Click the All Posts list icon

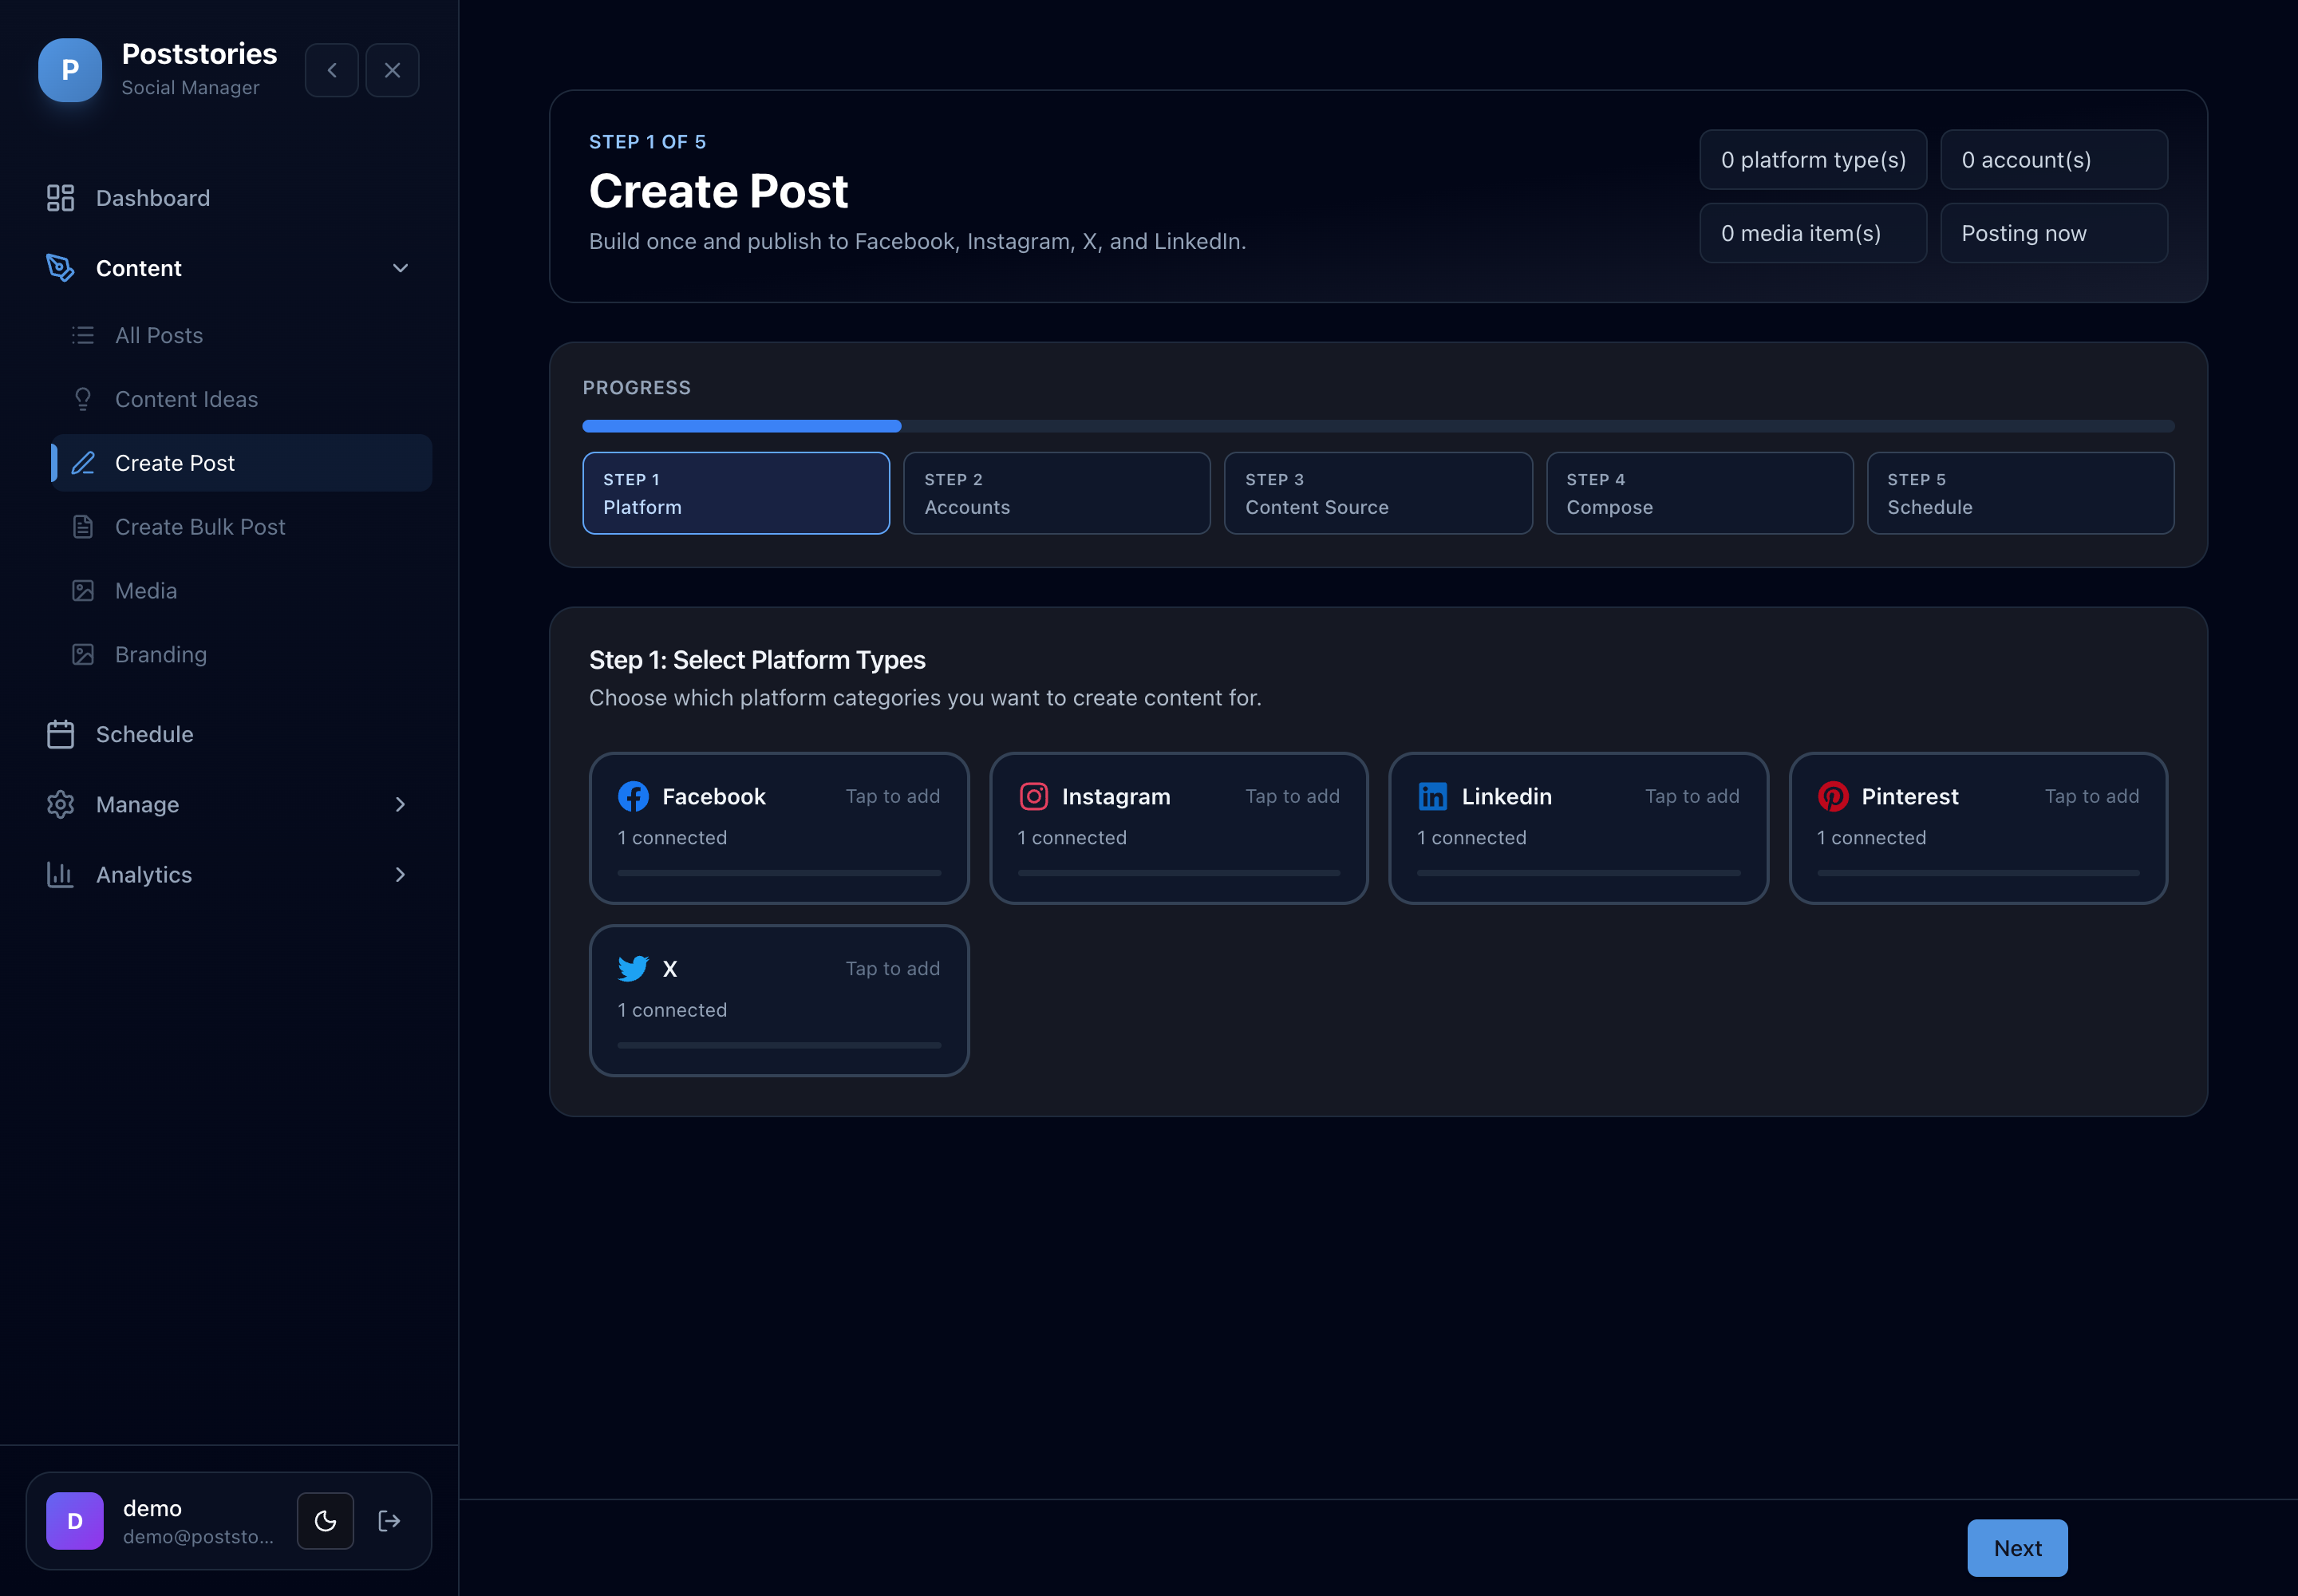(83, 335)
